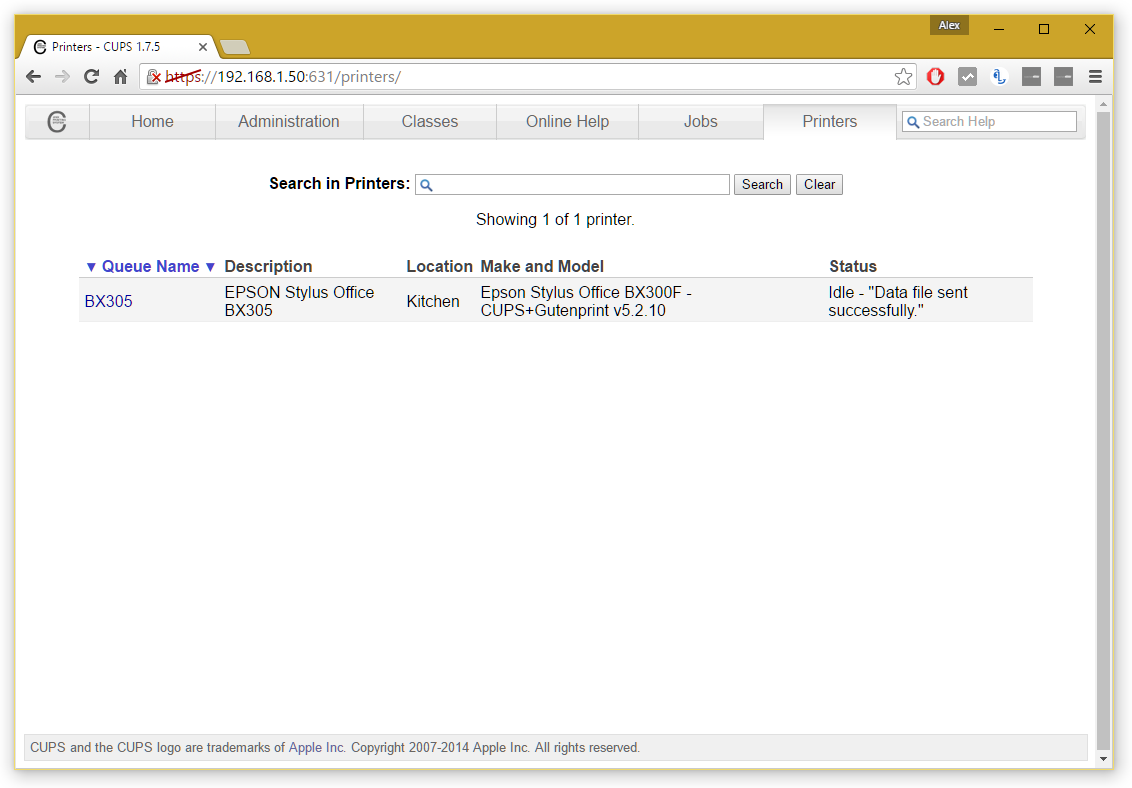Click the Search button
1132x788 pixels.
pyautogui.click(x=762, y=185)
